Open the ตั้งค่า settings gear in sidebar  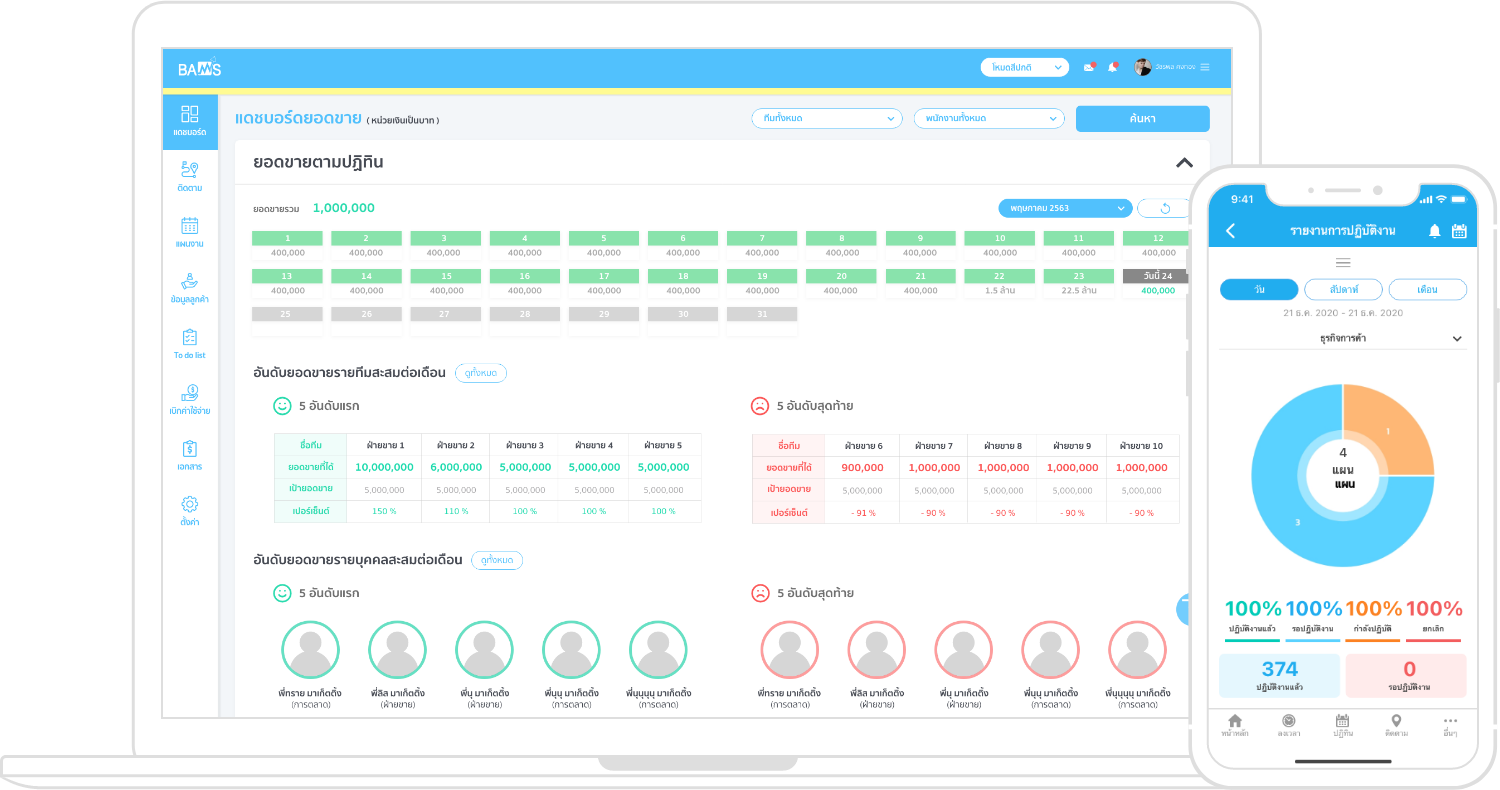190,511
